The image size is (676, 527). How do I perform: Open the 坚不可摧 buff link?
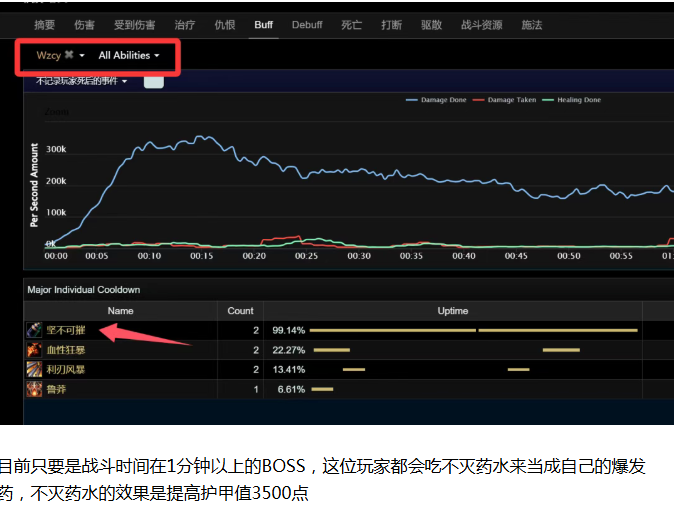tap(67, 330)
